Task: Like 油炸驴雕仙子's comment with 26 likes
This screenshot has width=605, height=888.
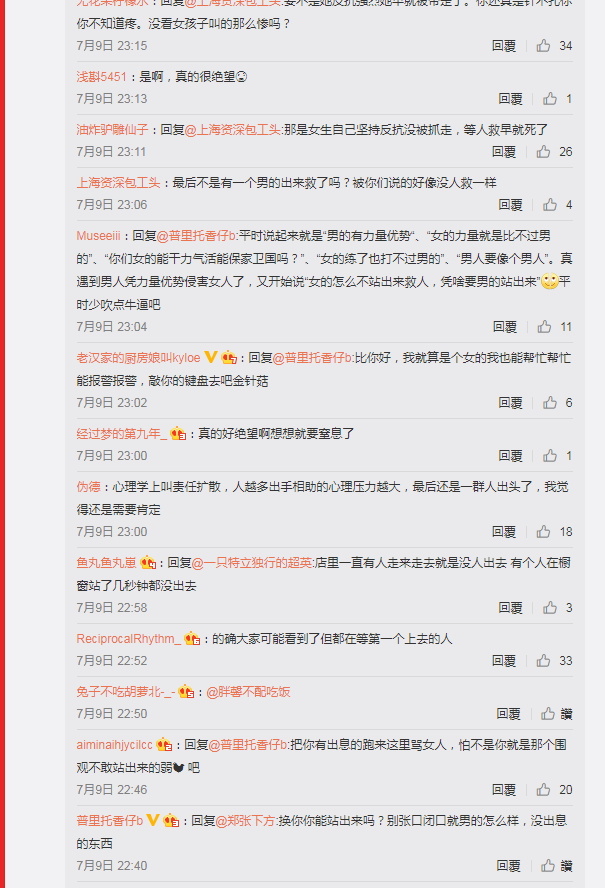Action: tap(543, 152)
